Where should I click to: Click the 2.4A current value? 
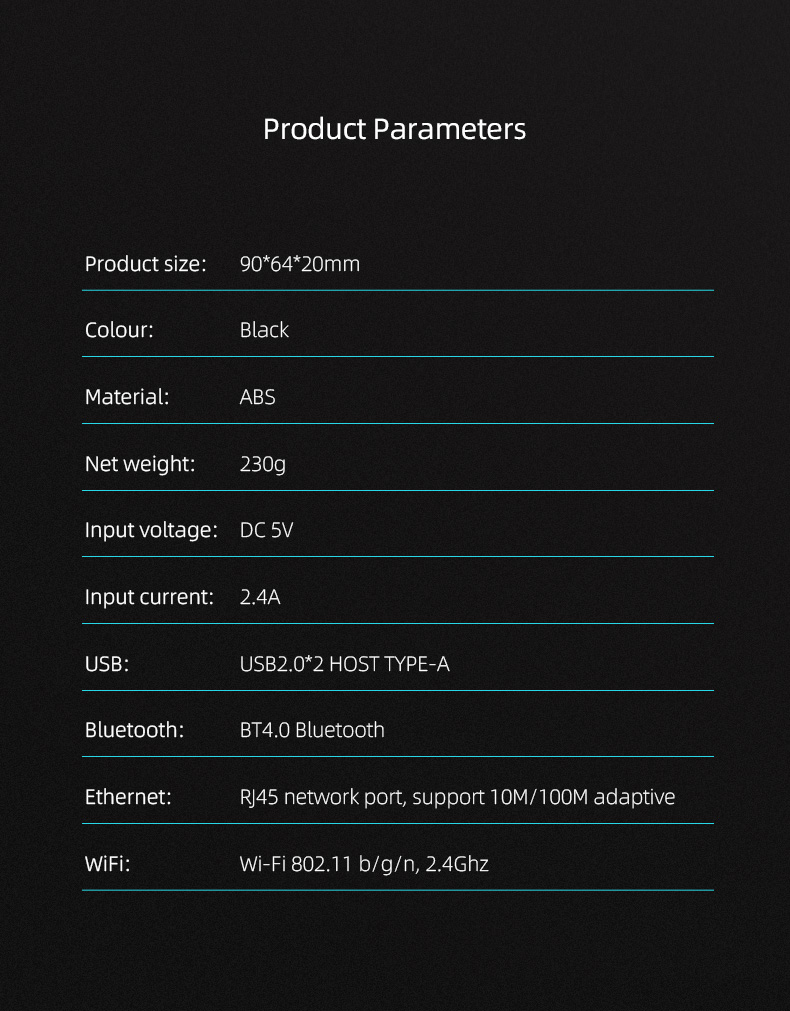(x=260, y=597)
